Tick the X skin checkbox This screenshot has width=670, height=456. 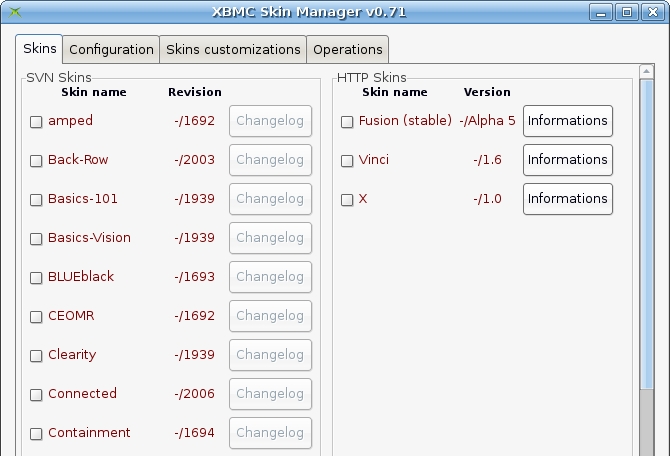[x=347, y=200]
